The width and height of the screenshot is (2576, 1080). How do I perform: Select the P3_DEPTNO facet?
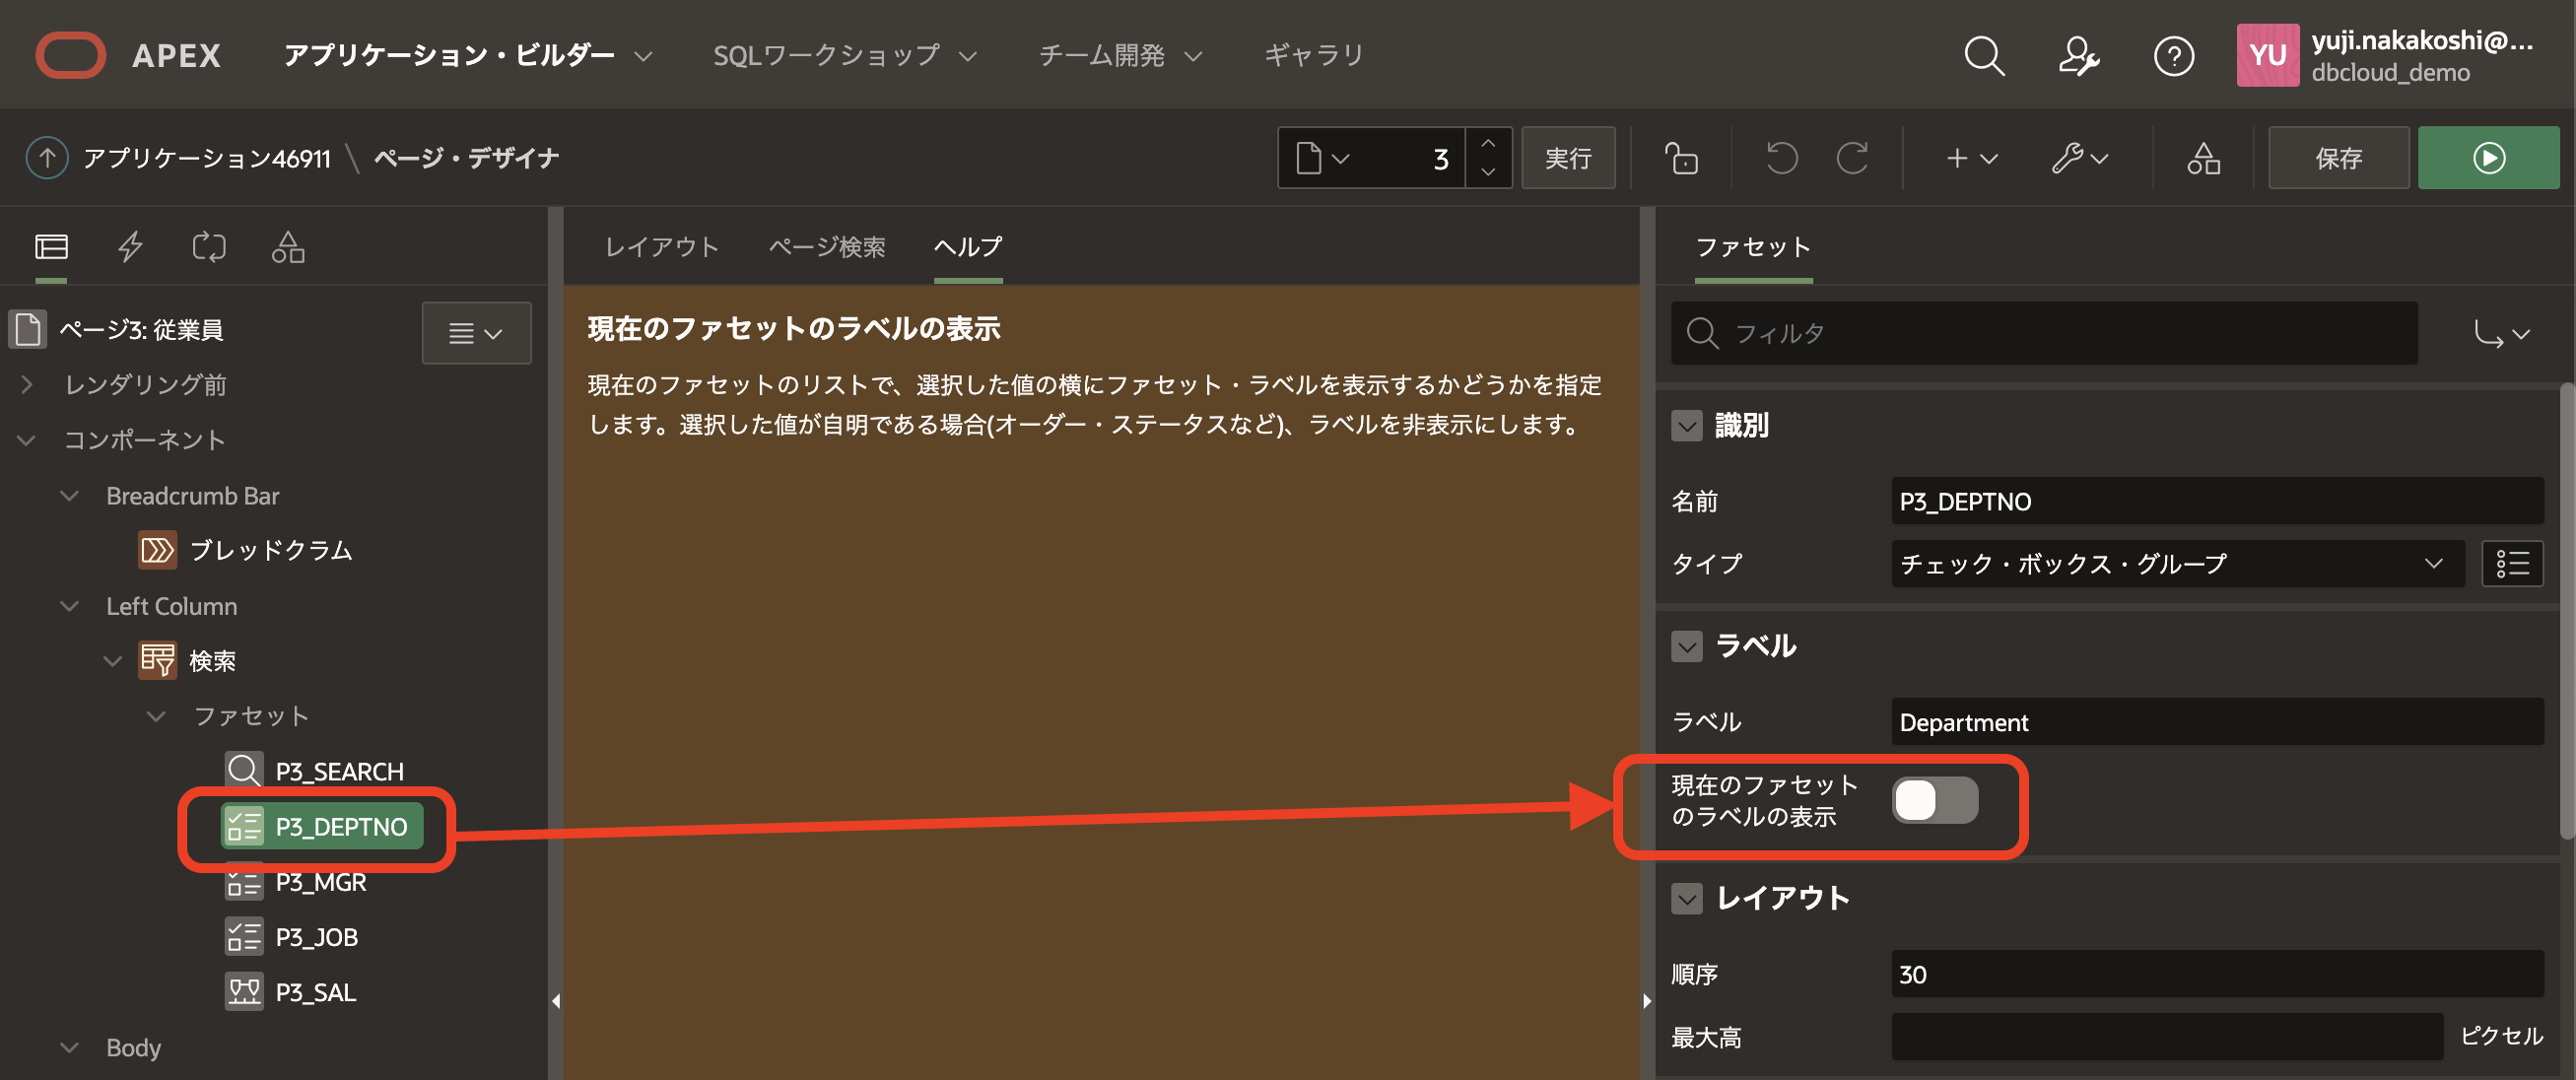point(322,827)
